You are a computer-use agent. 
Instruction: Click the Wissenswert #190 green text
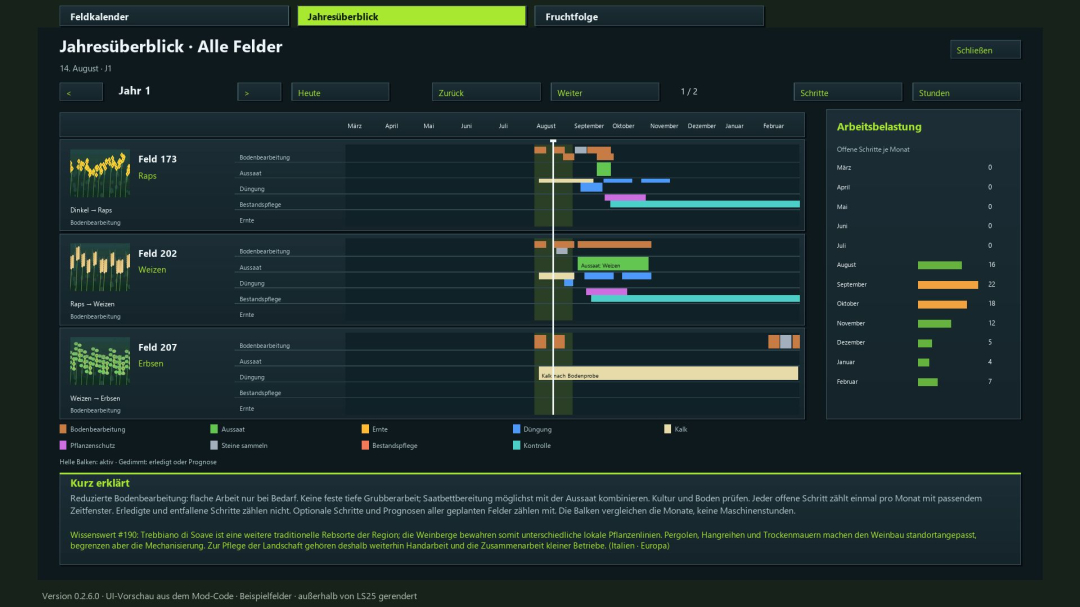523,540
